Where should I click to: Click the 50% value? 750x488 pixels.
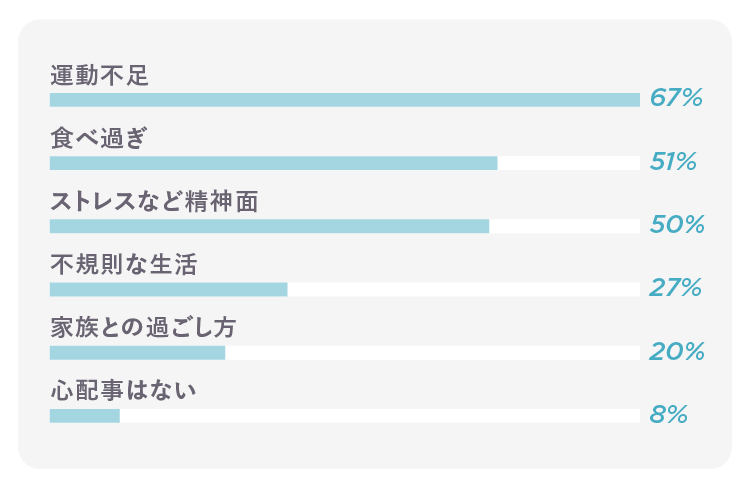point(677,224)
